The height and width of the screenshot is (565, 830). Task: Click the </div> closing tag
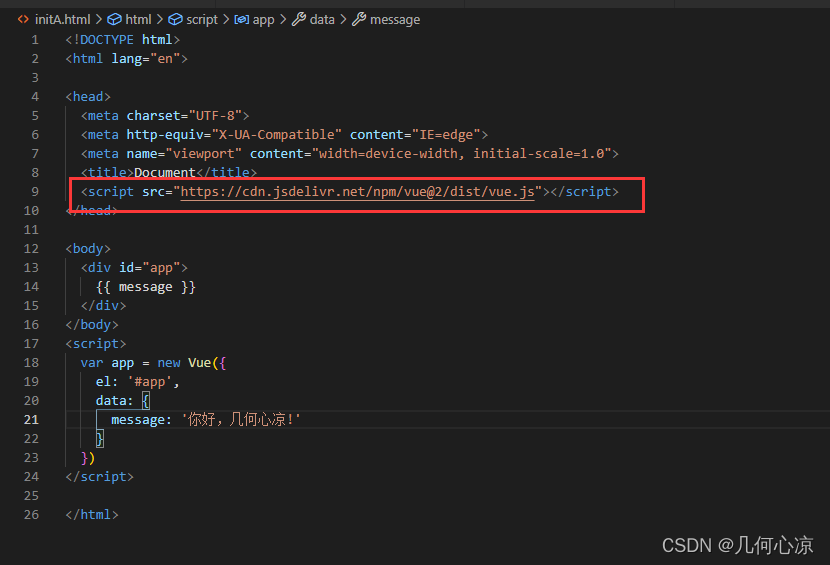(x=104, y=306)
